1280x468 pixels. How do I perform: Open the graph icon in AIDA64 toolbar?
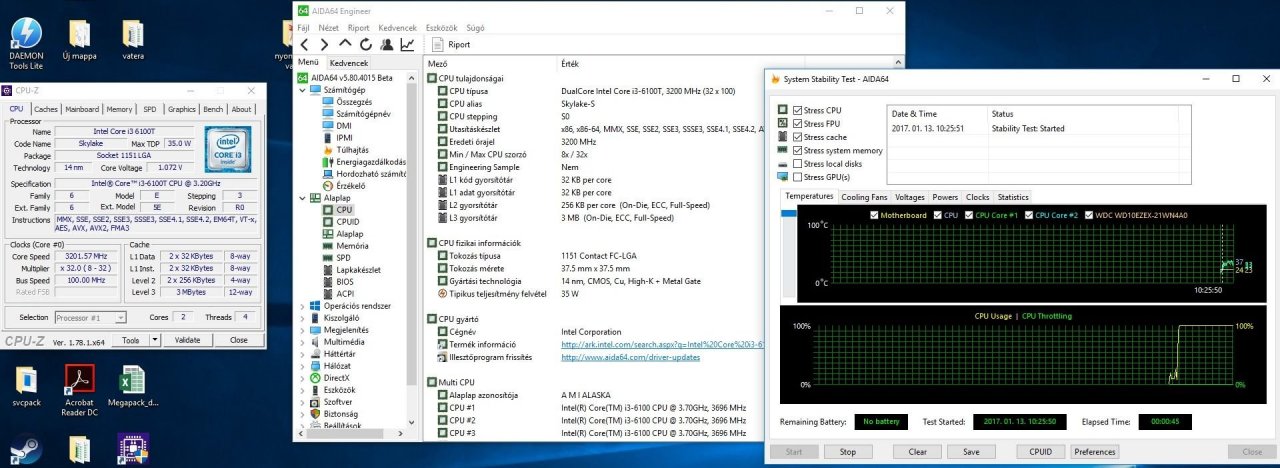tap(407, 44)
